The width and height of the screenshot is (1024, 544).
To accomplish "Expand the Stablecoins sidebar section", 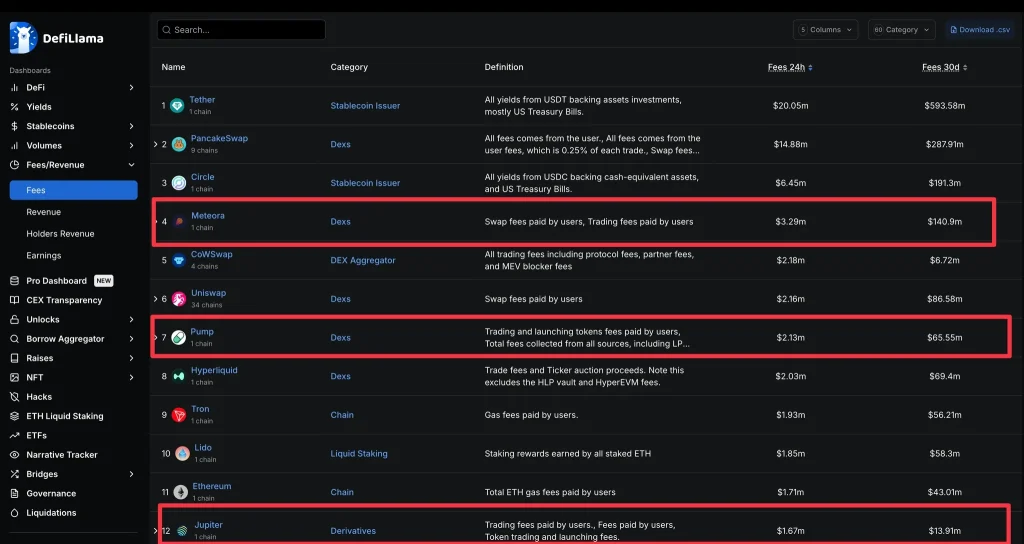I will (131, 126).
